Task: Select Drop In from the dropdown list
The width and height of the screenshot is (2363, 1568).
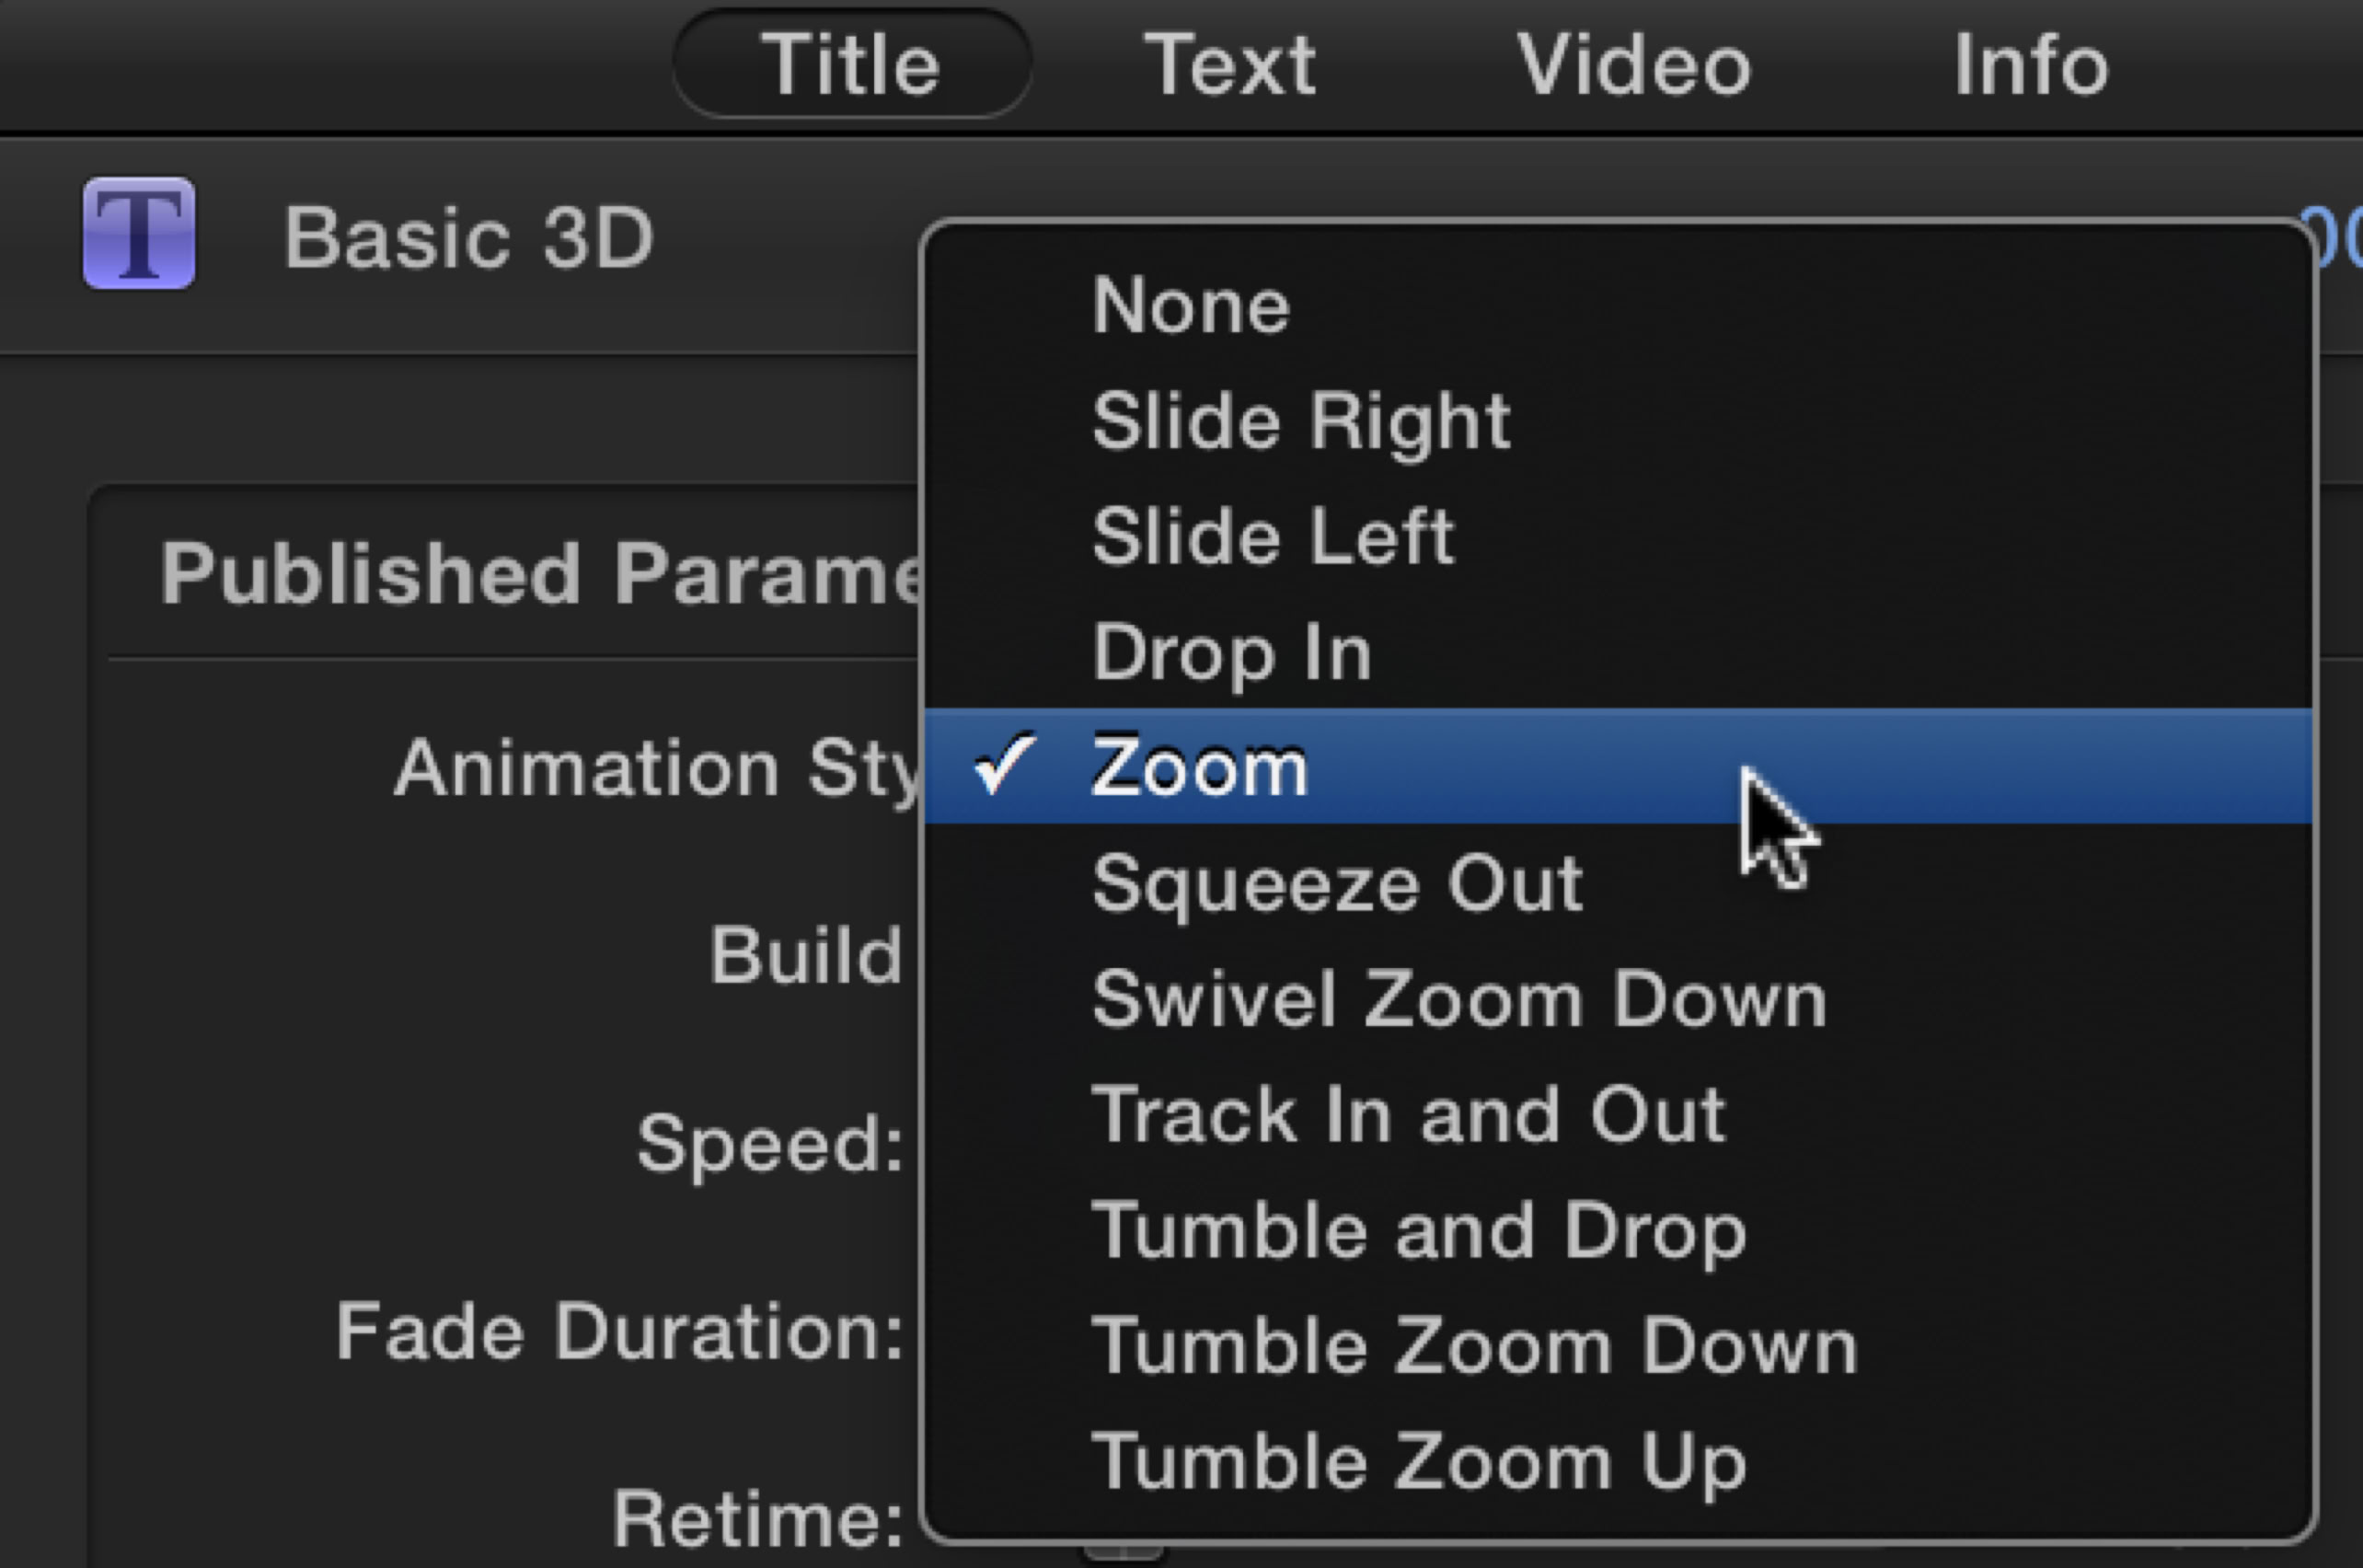Action: pyautogui.click(x=1231, y=653)
